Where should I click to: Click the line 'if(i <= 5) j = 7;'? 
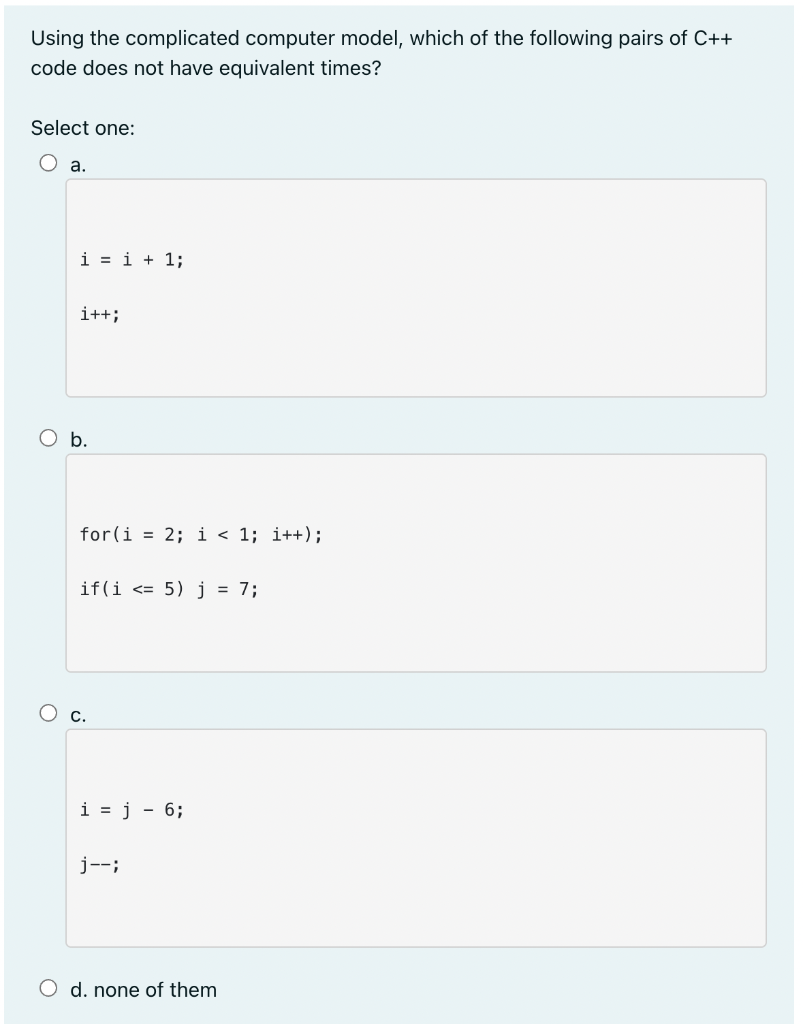point(168,589)
